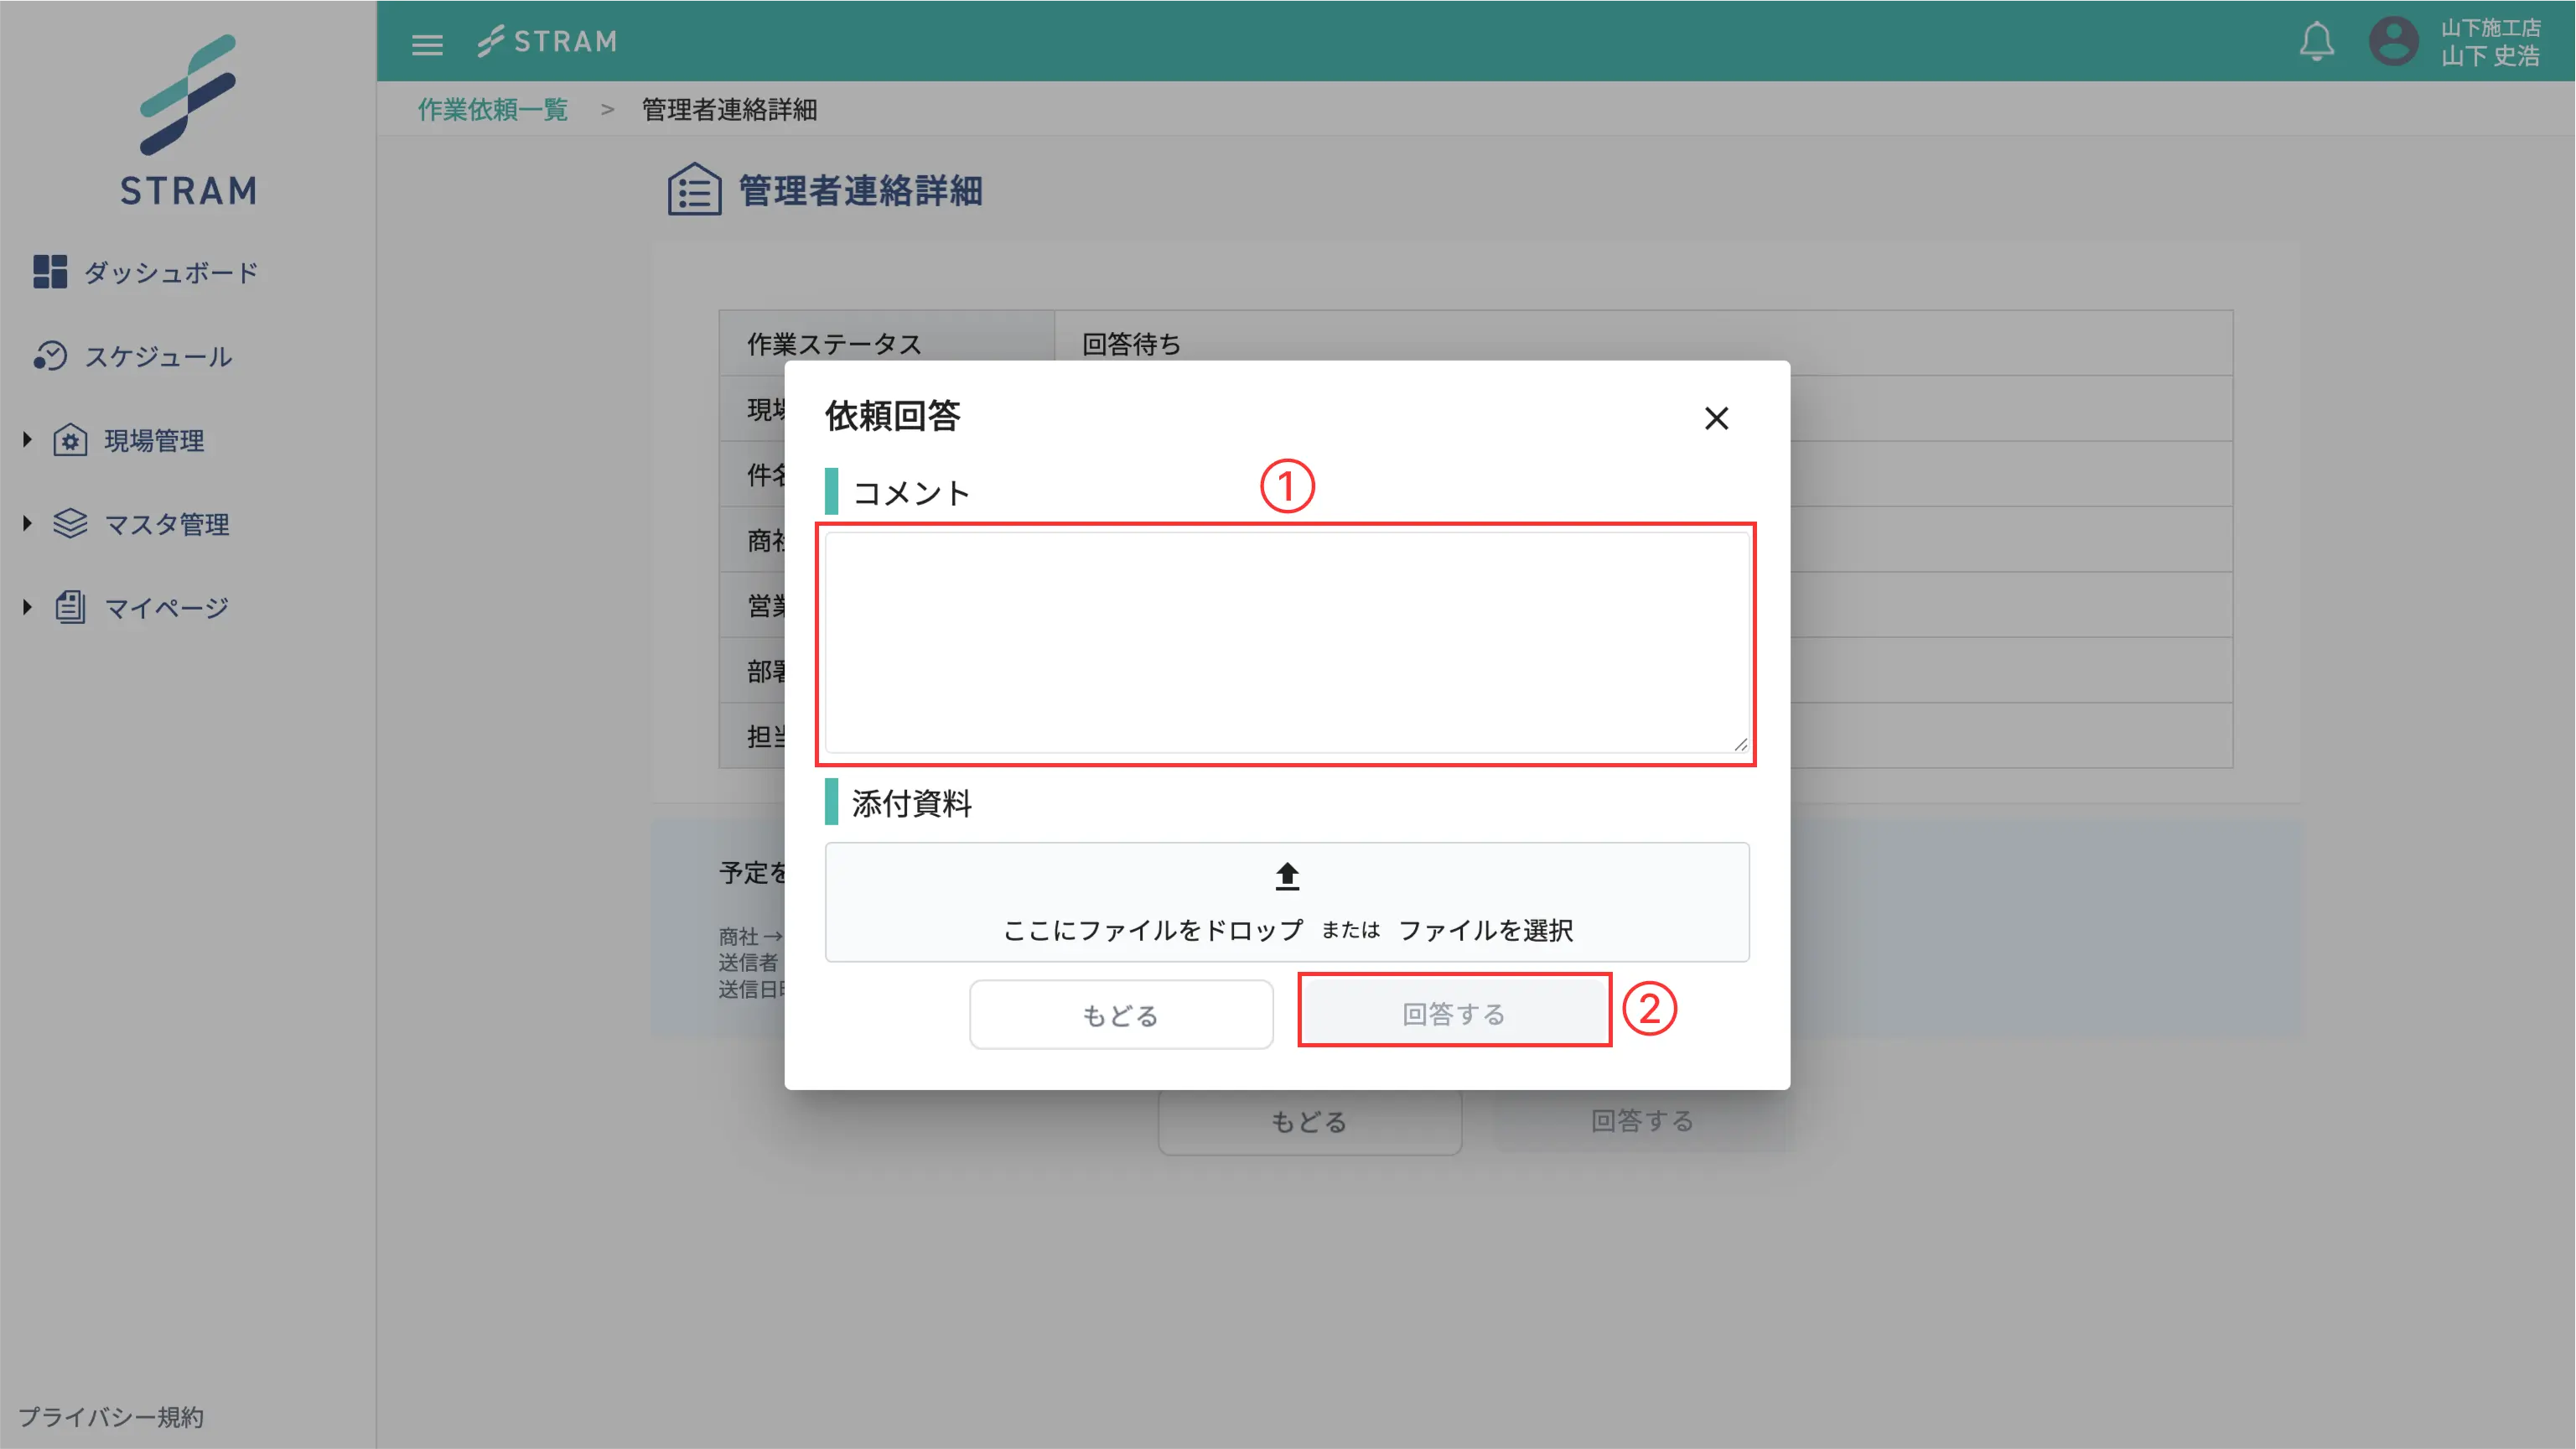Select ダッシュボード from the sidebar menu
This screenshot has width=2576, height=1449.
coord(170,272)
